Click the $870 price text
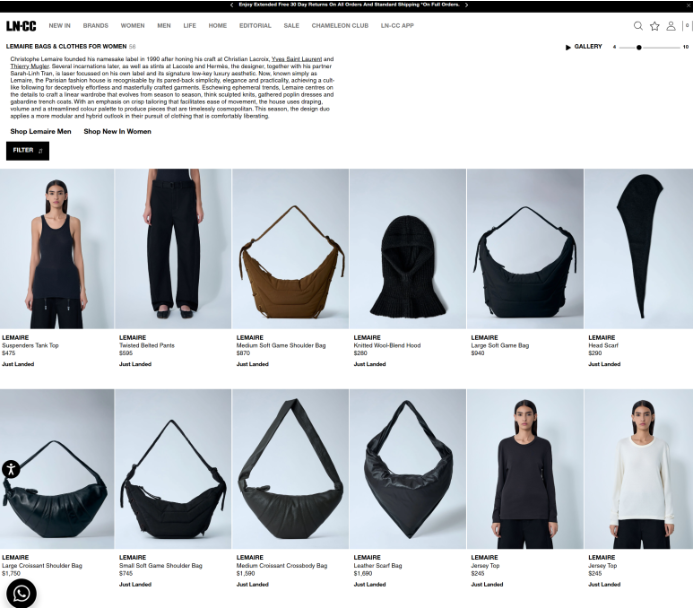 [243, 353]
